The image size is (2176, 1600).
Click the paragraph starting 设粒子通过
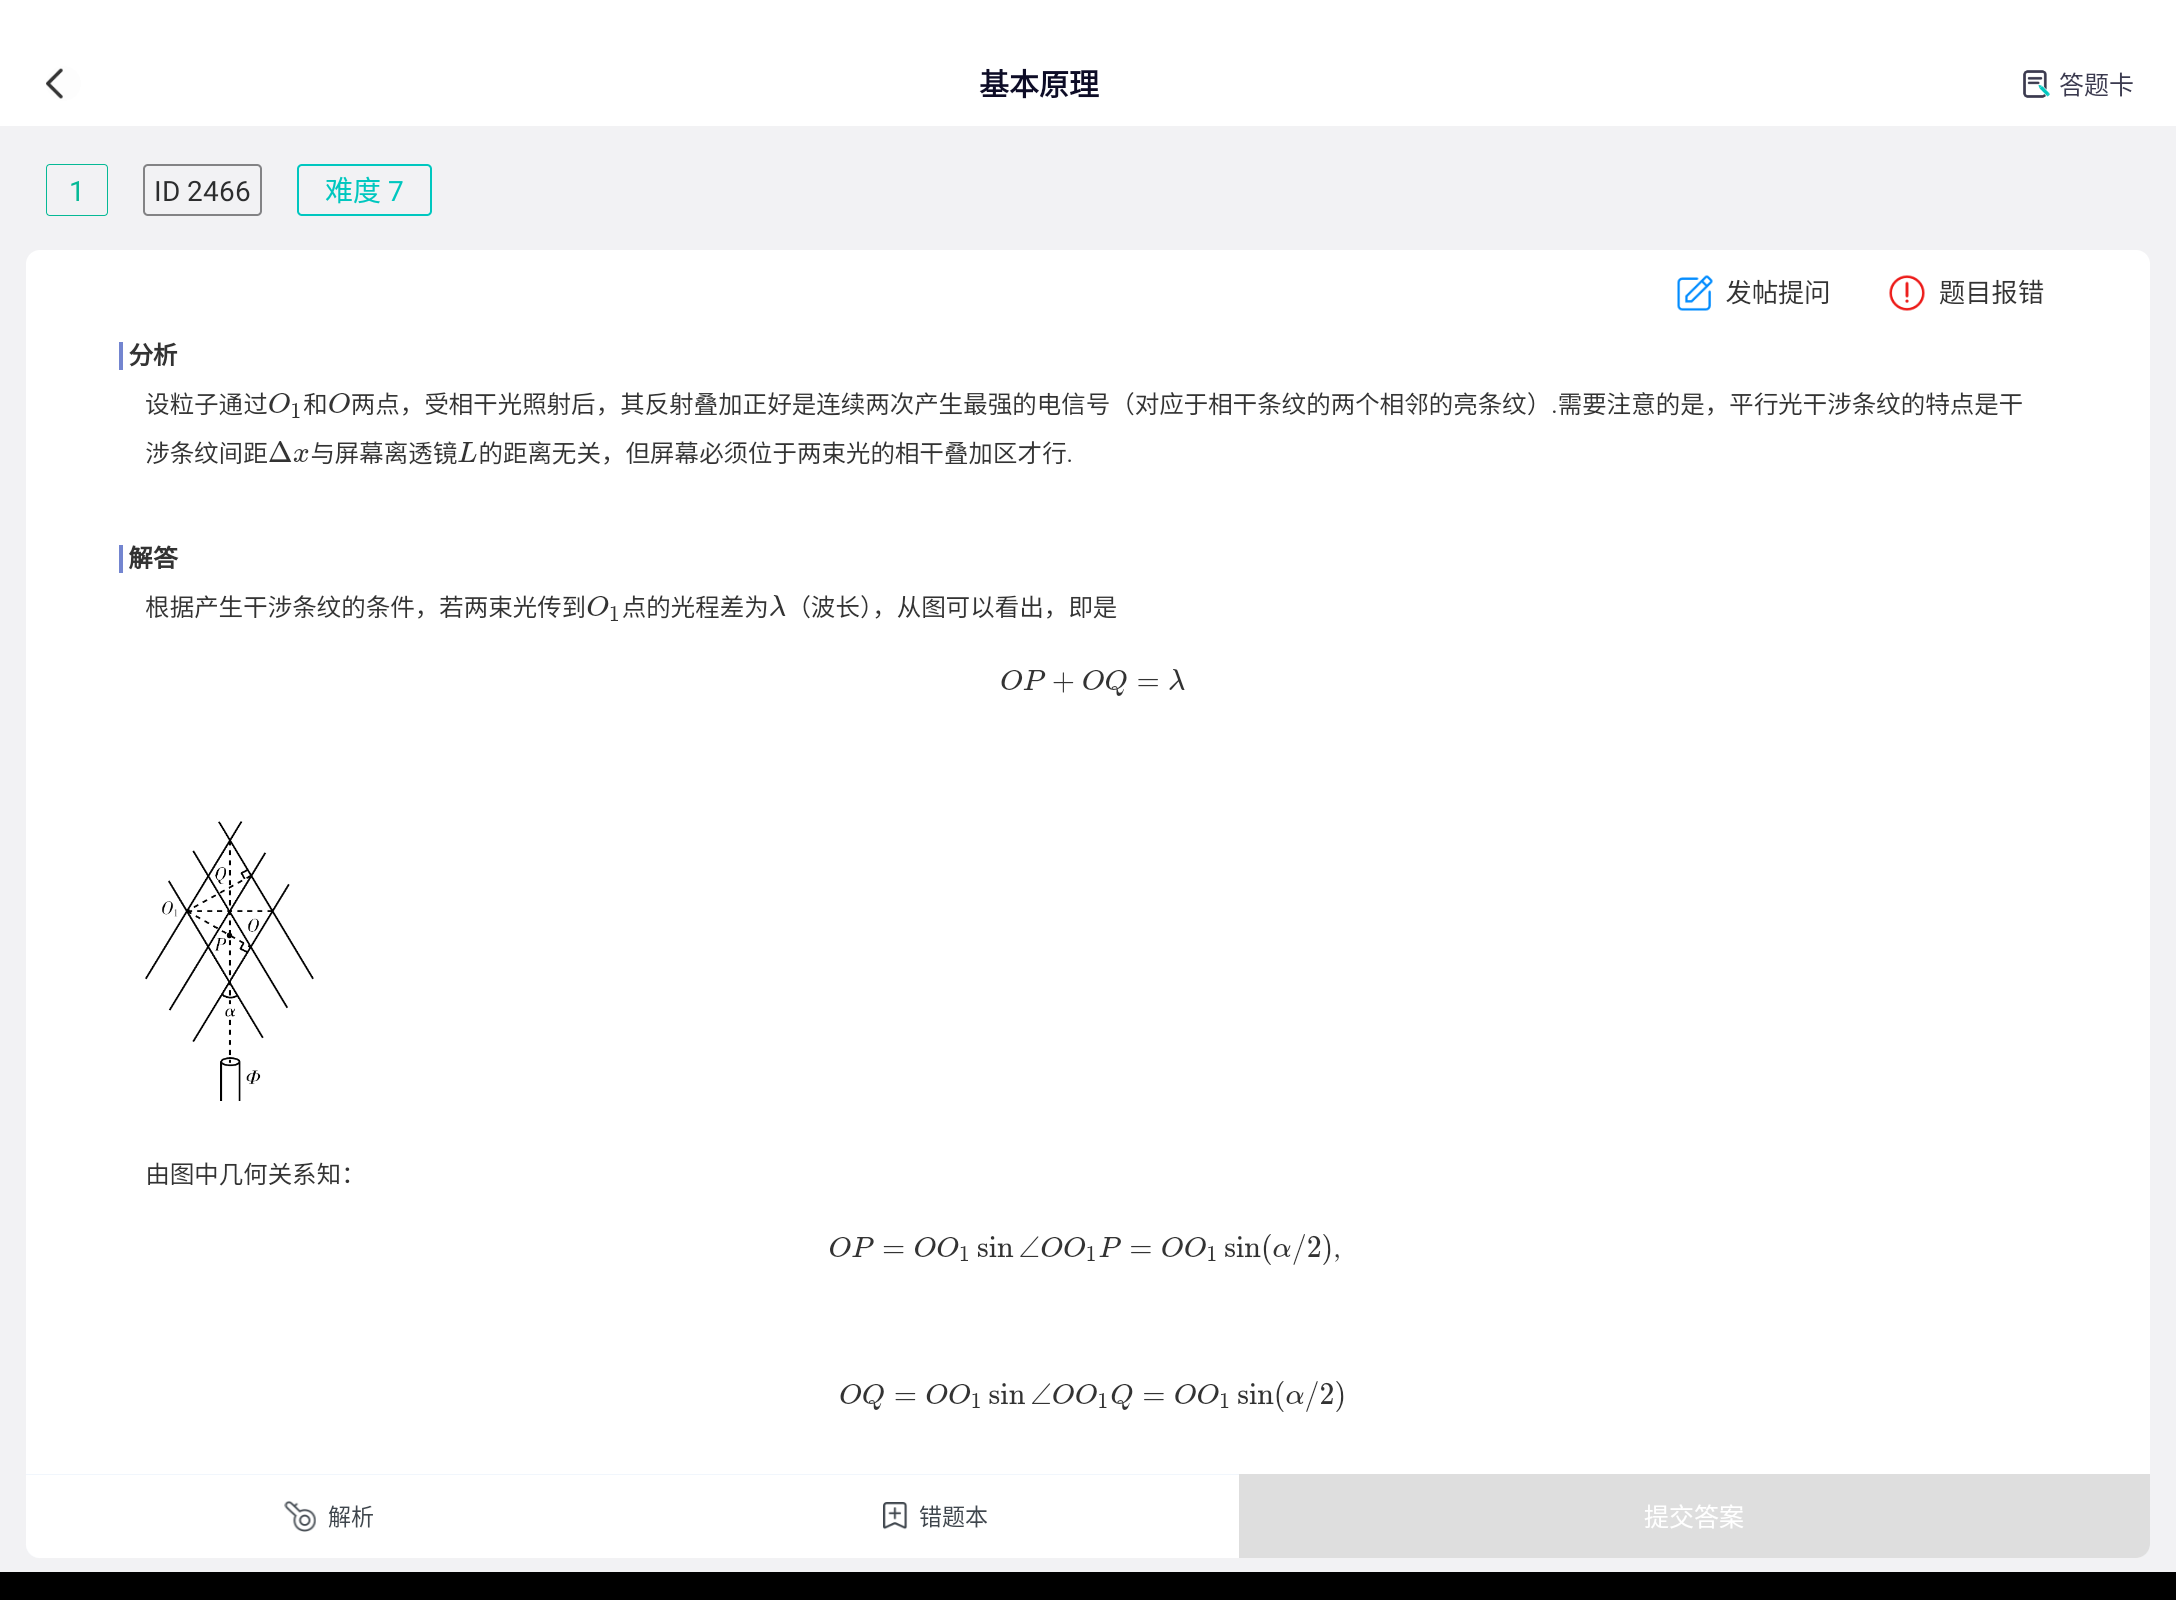tap(1084, 428)
